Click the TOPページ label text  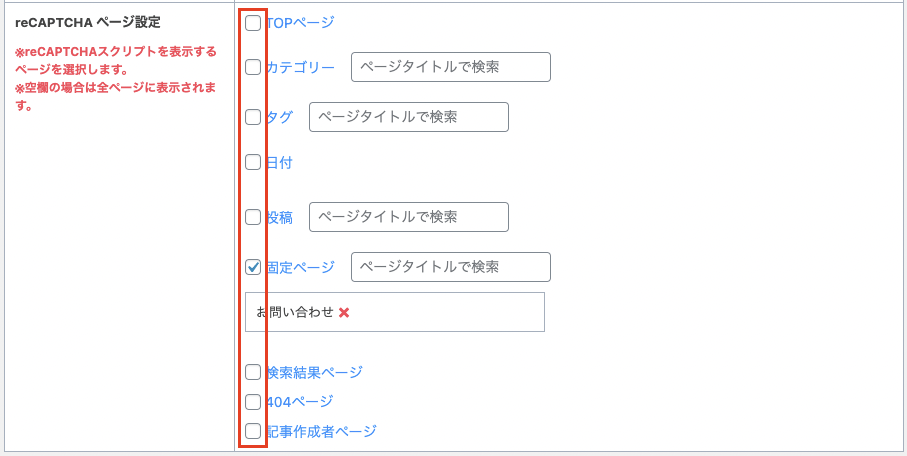[x=300, y=23]
